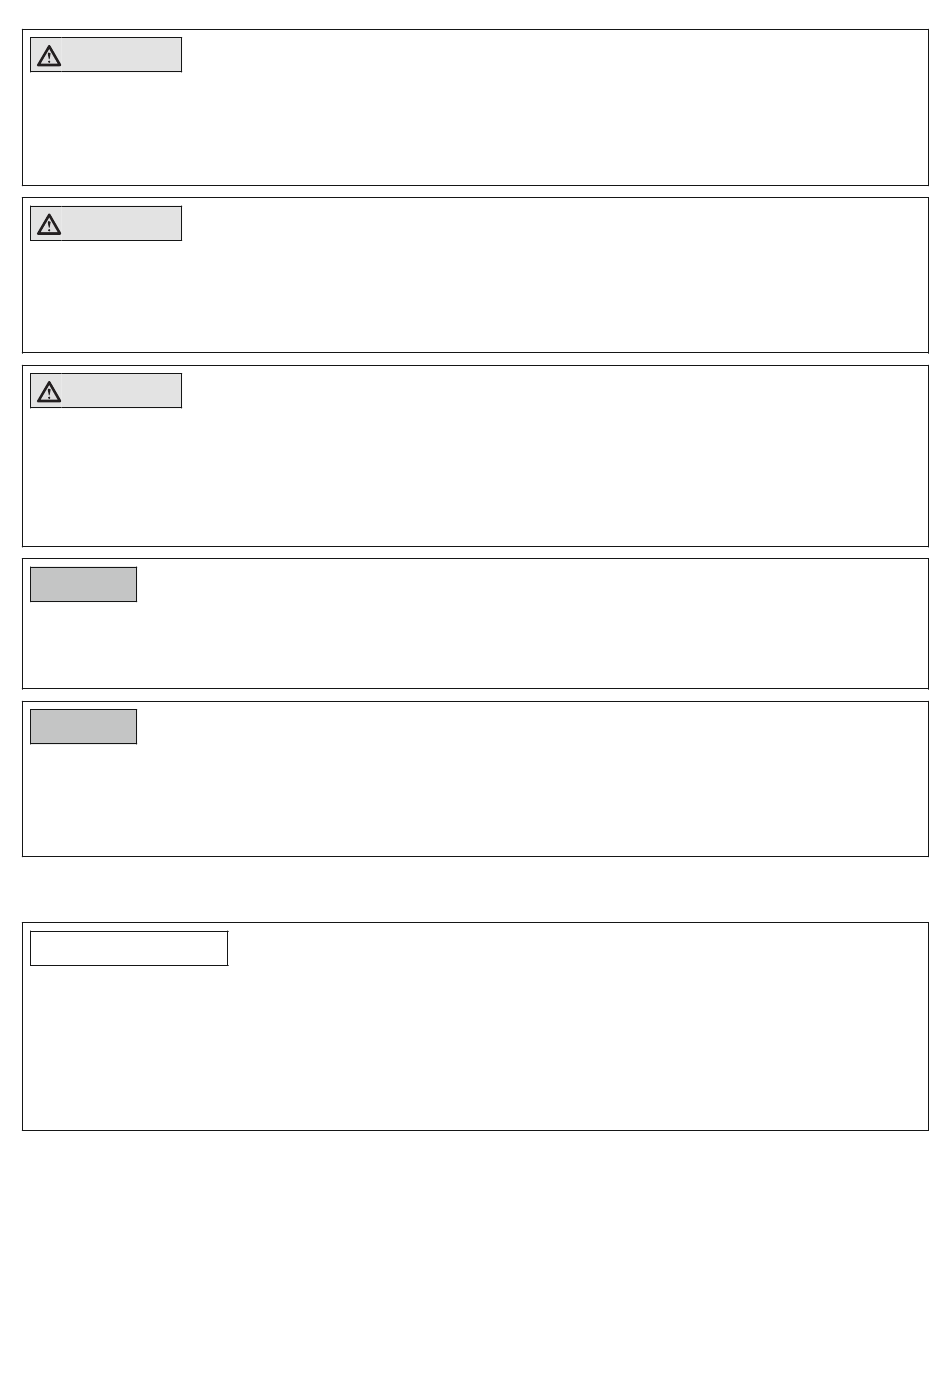The width and height of the screenshot is (950, 1383).
Task: Click the blank area right of the white outlined label
Action: coord(578,948)
